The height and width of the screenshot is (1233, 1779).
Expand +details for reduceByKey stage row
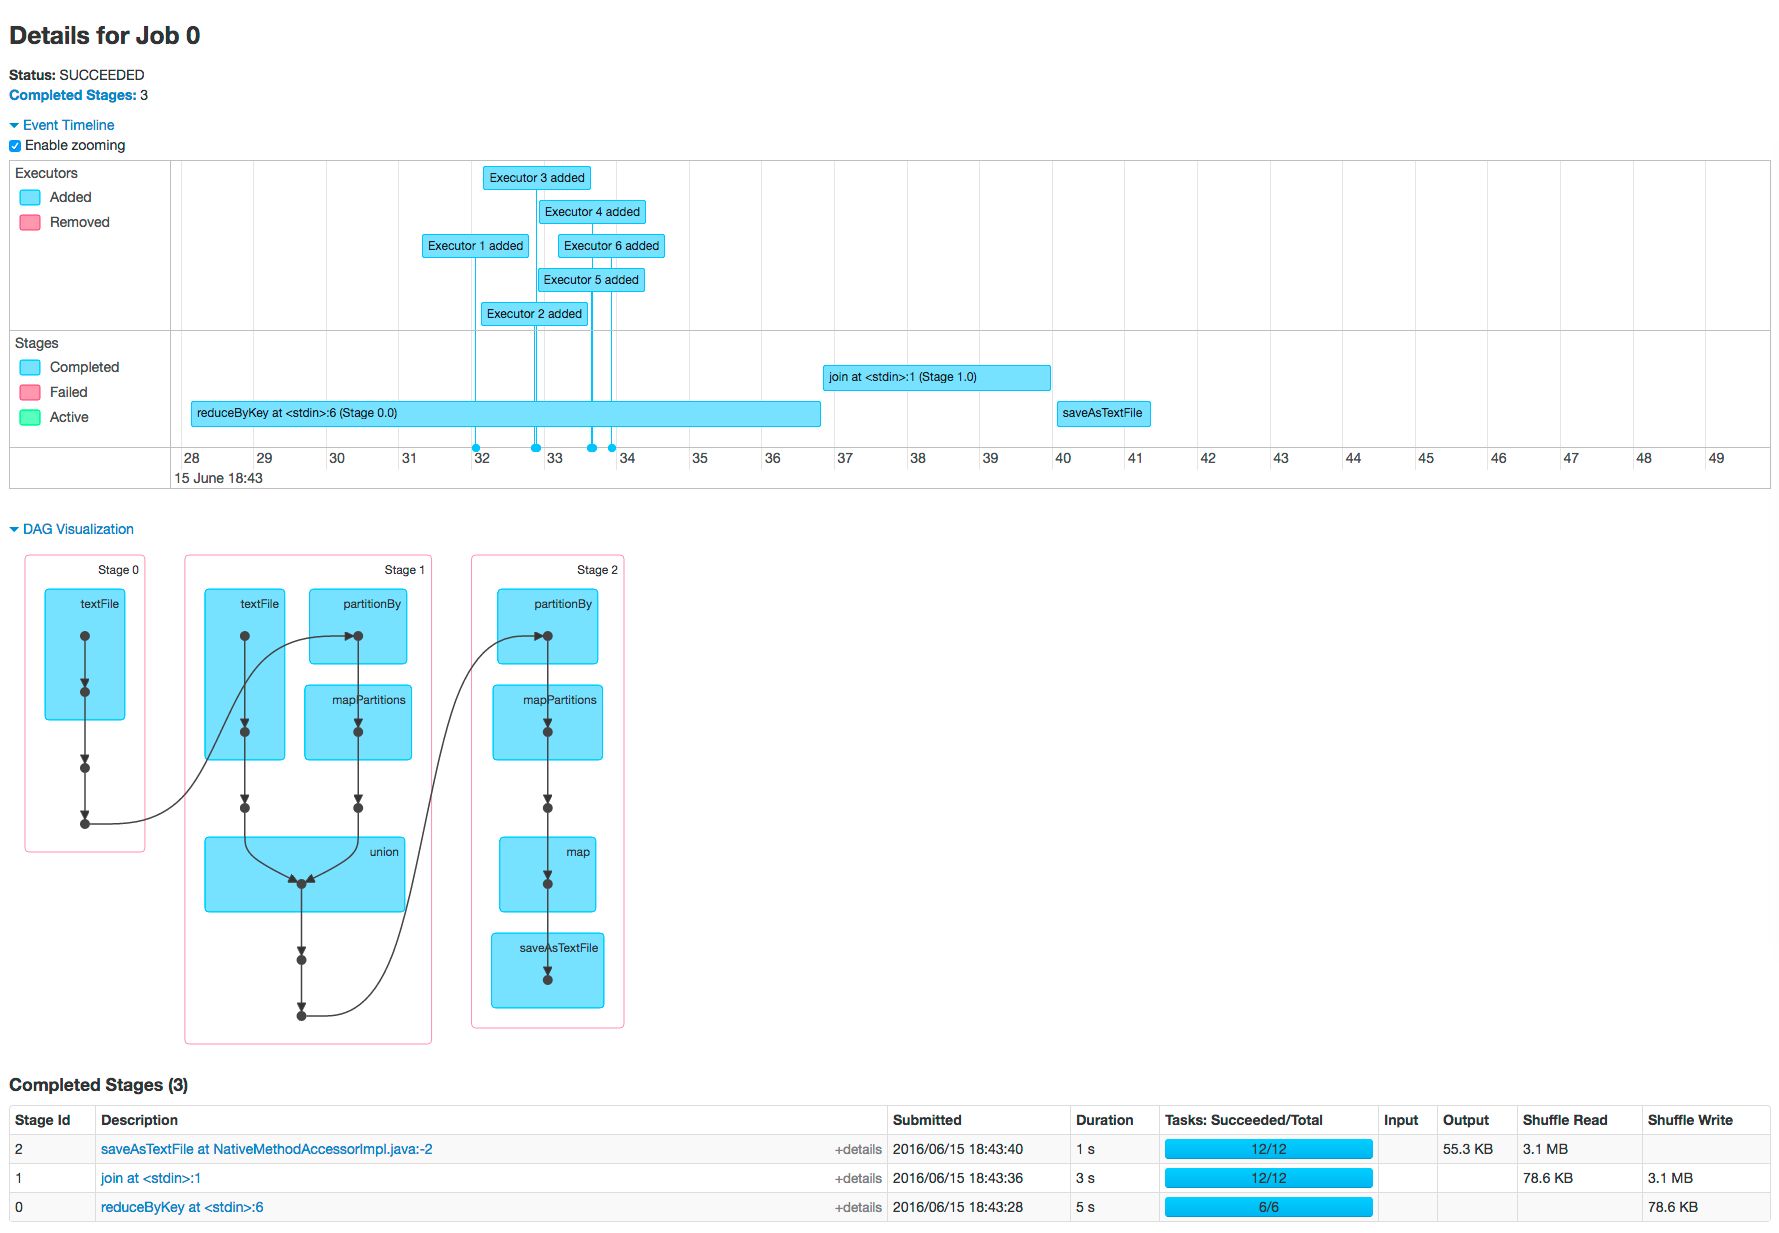click(858, 1208)
